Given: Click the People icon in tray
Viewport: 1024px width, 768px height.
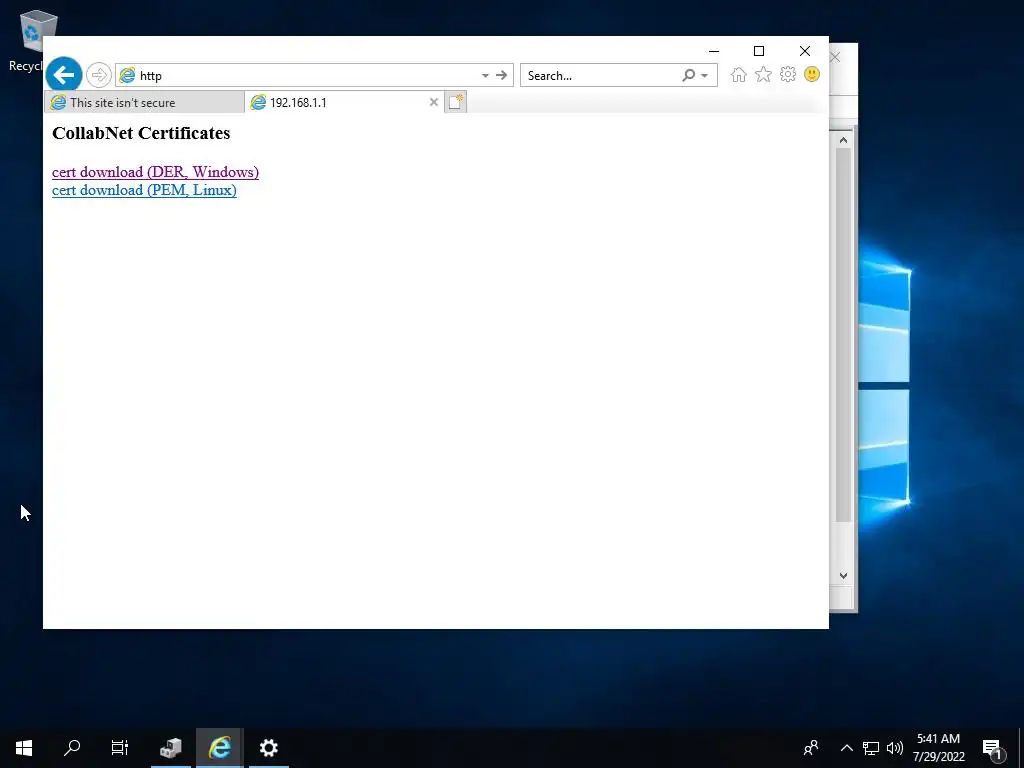Looking at the screenshot, I should (811, 748).
